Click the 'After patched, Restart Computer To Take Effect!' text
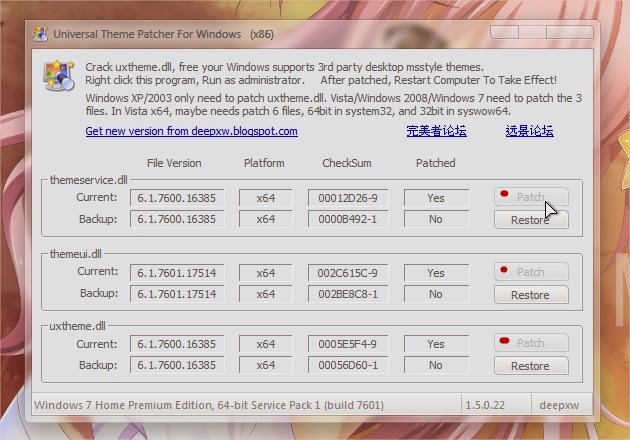Viewport: 630px width, 440px height. [439, 80]
